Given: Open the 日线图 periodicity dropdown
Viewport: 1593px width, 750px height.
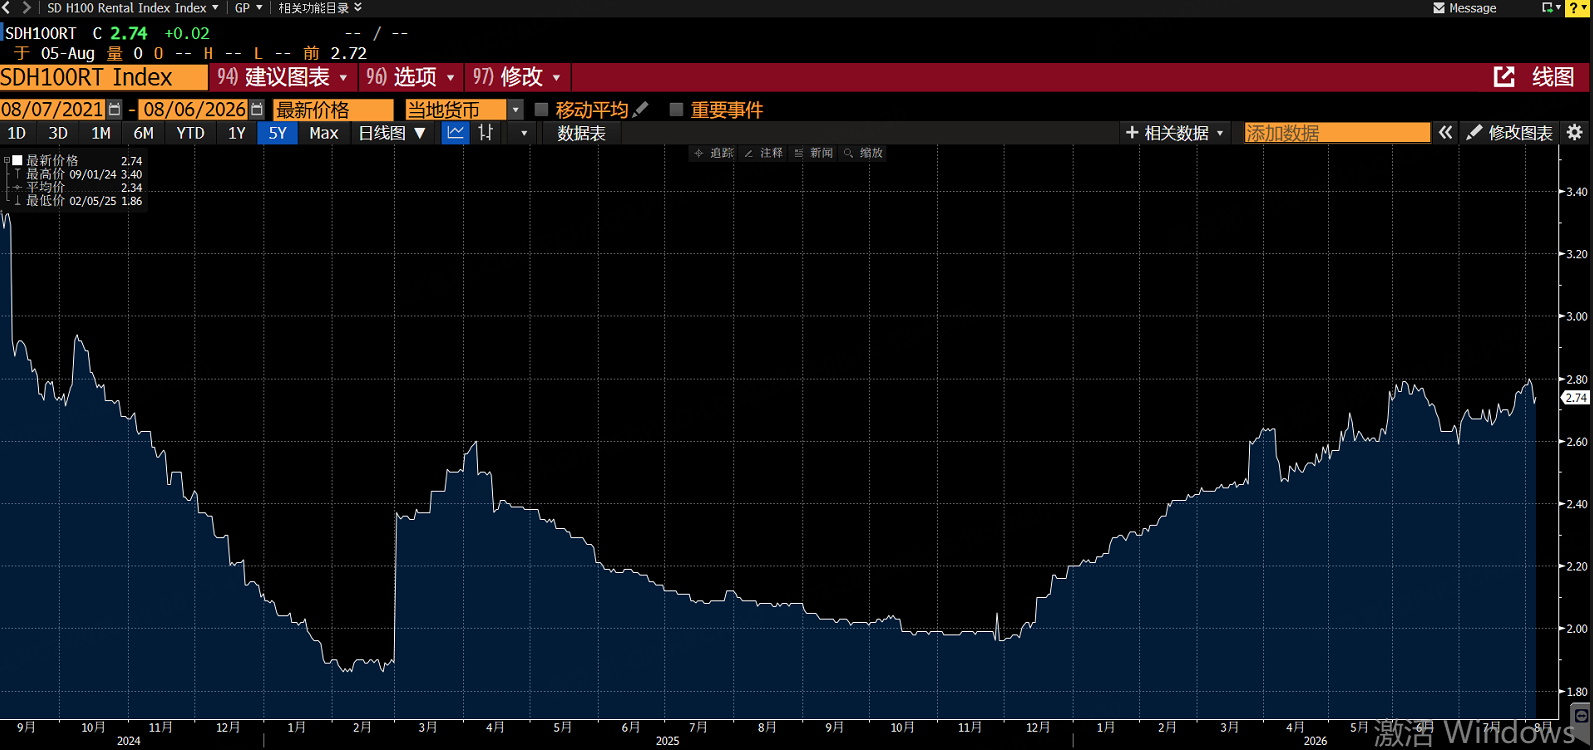Looking at the screenshot, I should [x=392, y=133].
